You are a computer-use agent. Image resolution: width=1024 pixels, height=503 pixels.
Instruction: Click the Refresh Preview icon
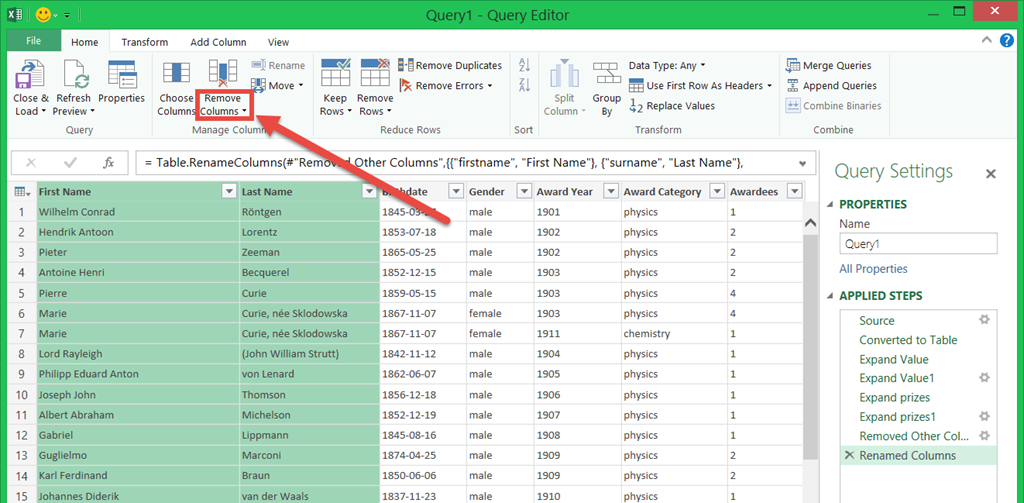[74, 75]
